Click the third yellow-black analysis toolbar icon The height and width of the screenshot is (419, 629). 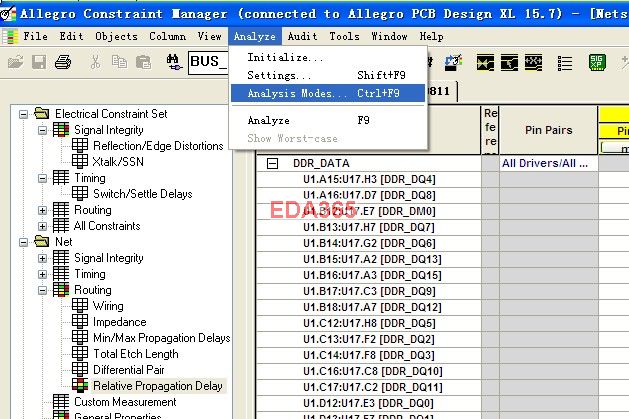(x=533, y=63)
